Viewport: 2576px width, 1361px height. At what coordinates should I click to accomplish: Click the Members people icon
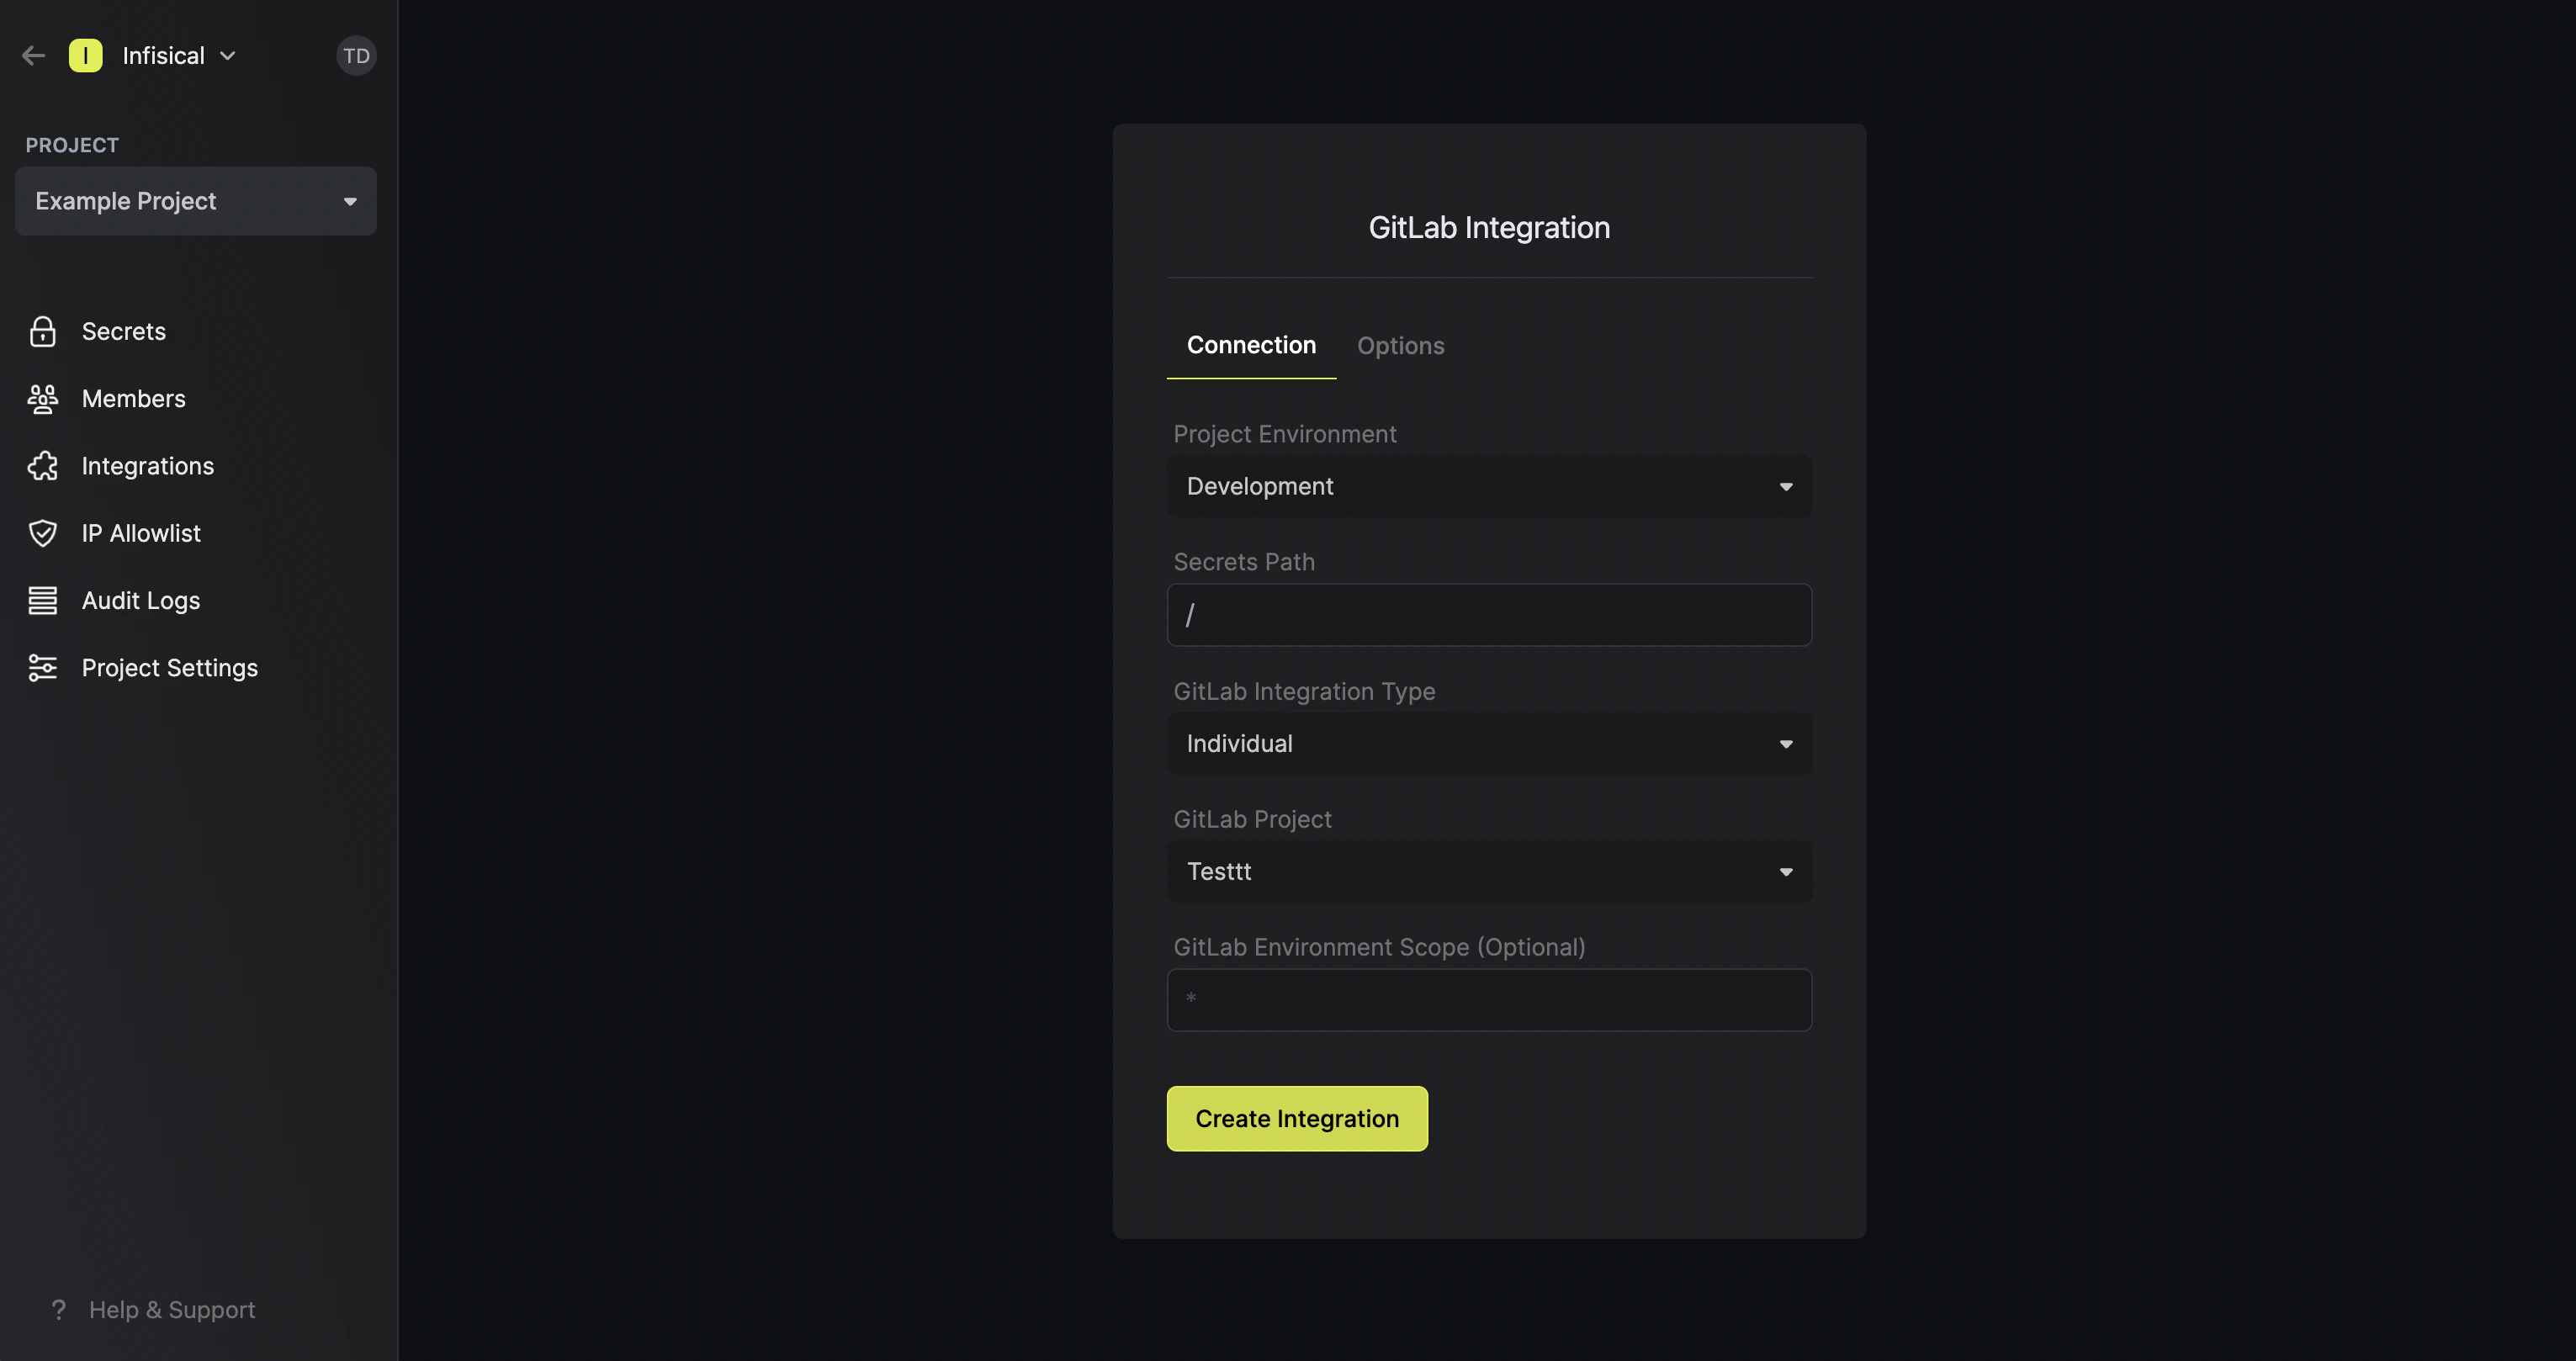pyautogui.click(x=42, y=399)
